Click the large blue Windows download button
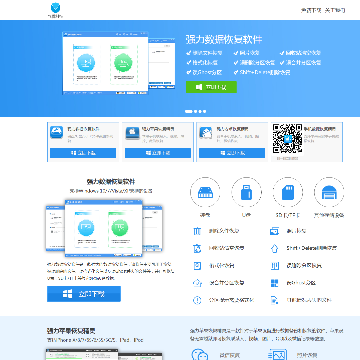The image size is (360, 360). pyautogui.click(x=84, y=294)
